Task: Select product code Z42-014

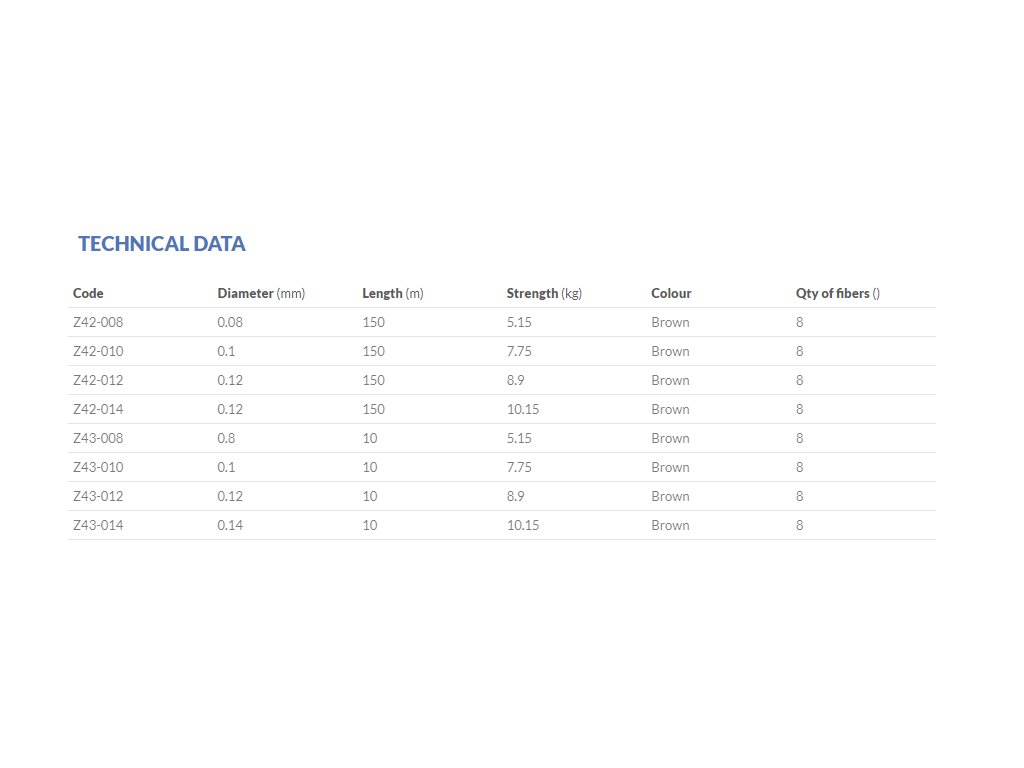Action: pos(98,410)
